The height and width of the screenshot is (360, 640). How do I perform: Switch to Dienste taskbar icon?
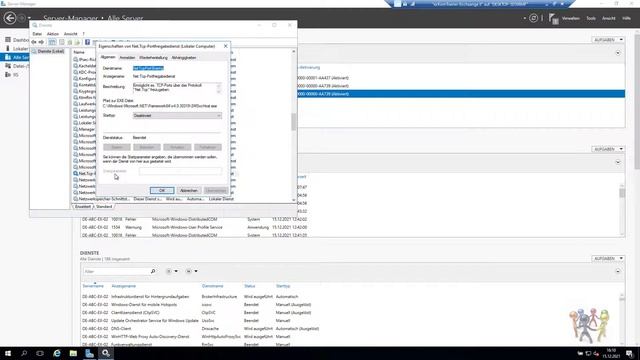tap(106, 353)
